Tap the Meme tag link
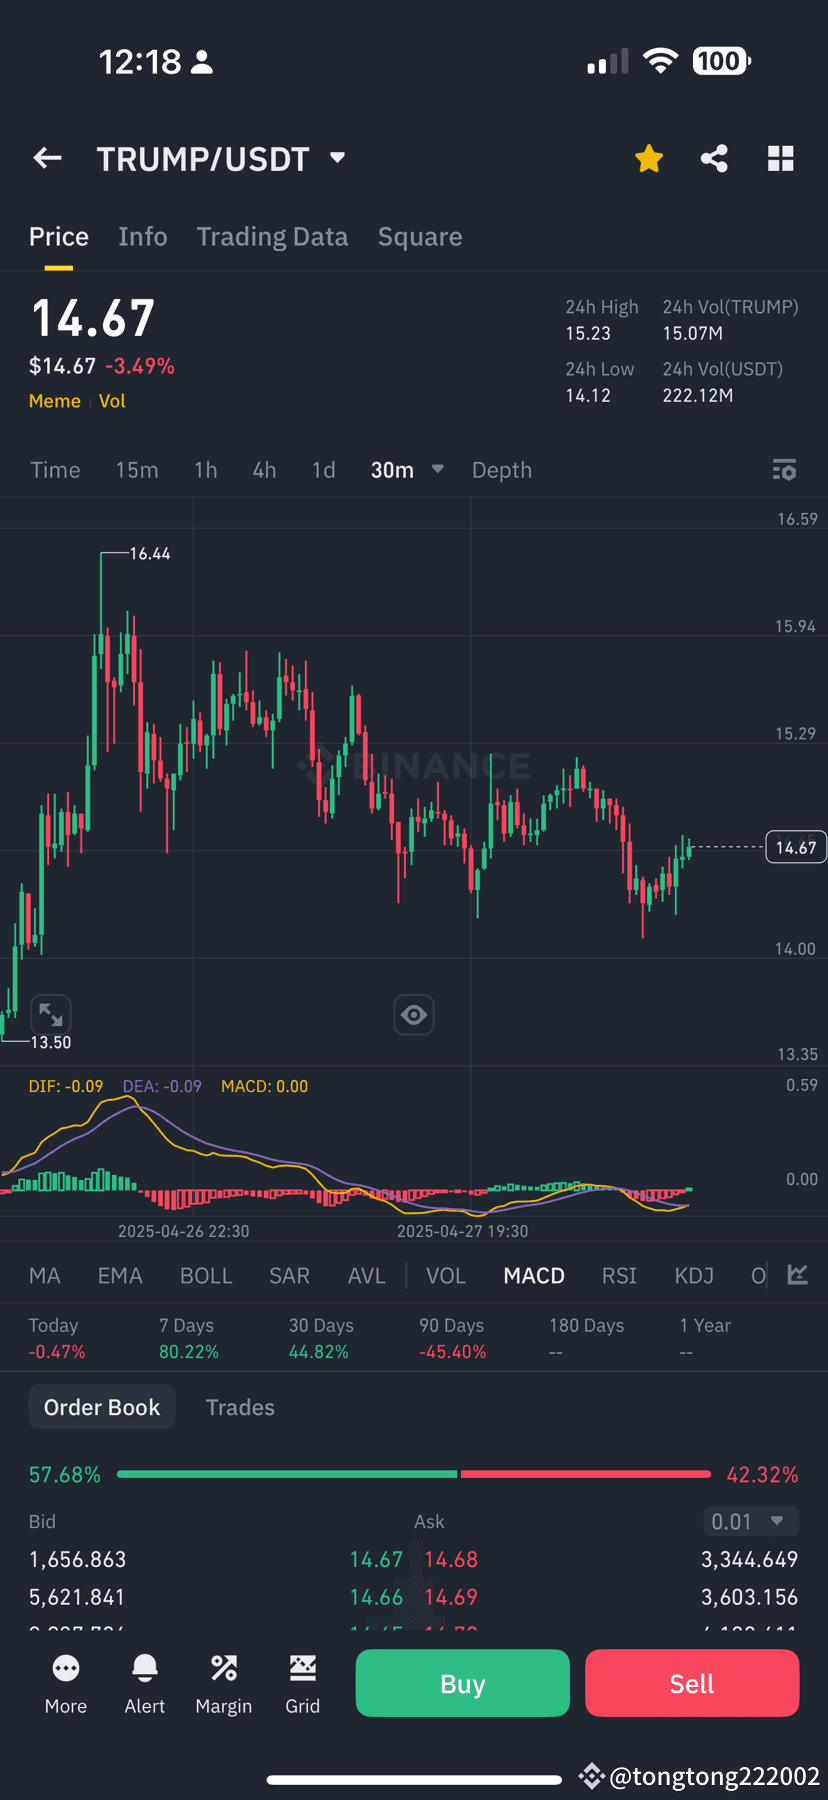Screen dimensions: 828x1800 coord(55,401)
